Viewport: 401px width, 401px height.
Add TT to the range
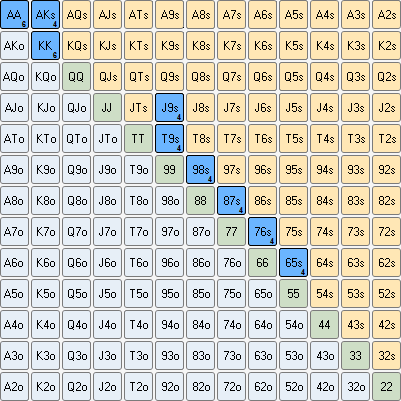[138, 138]
